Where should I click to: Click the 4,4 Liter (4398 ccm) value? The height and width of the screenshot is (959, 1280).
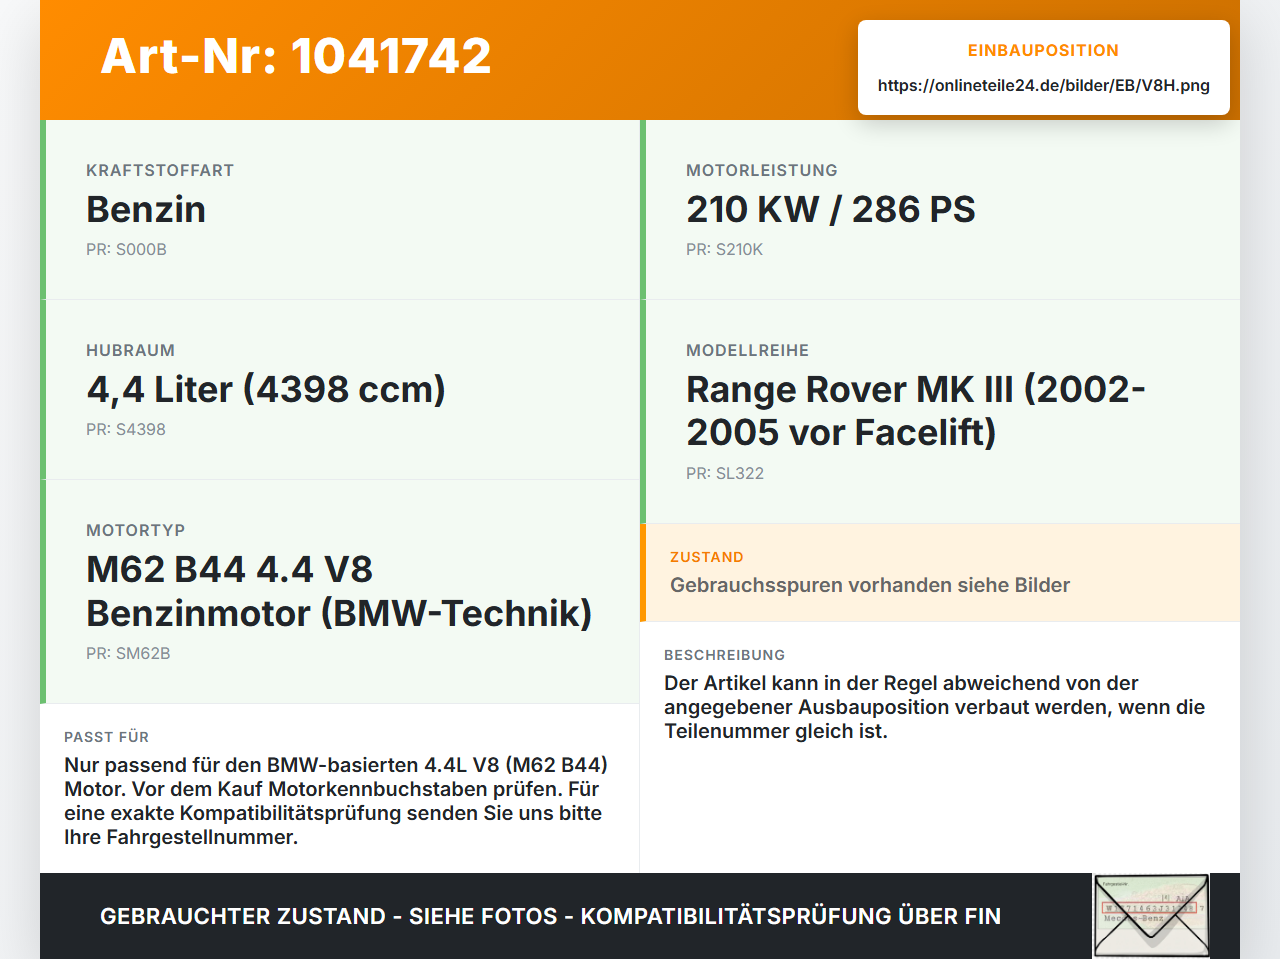click(266, 389)
